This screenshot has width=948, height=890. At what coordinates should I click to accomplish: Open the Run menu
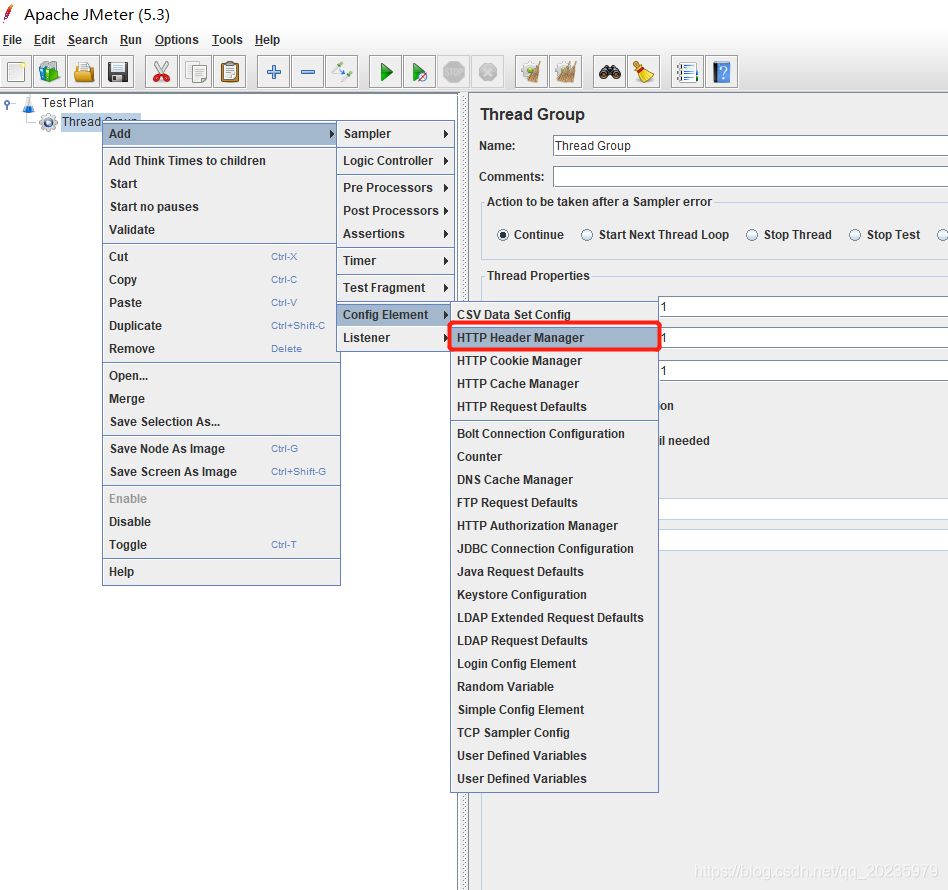pos(131,40)
